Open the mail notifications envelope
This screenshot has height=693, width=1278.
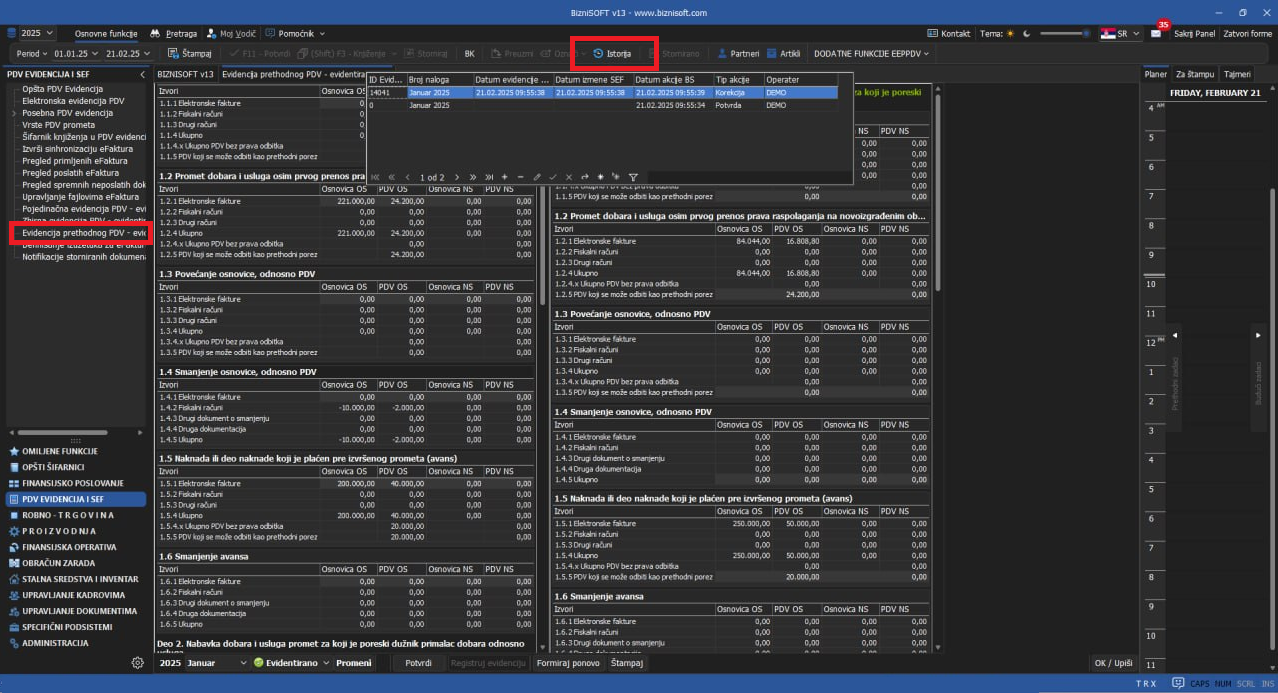(x=1156, y=33)
